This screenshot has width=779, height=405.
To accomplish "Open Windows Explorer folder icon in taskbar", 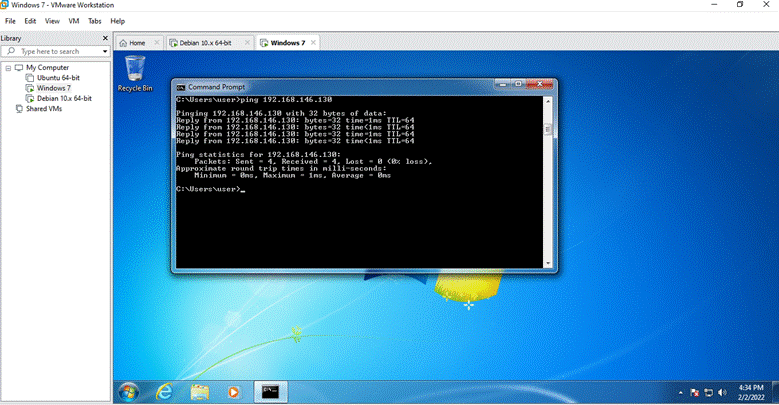I will pyautogui.click(x=200, y=392).
